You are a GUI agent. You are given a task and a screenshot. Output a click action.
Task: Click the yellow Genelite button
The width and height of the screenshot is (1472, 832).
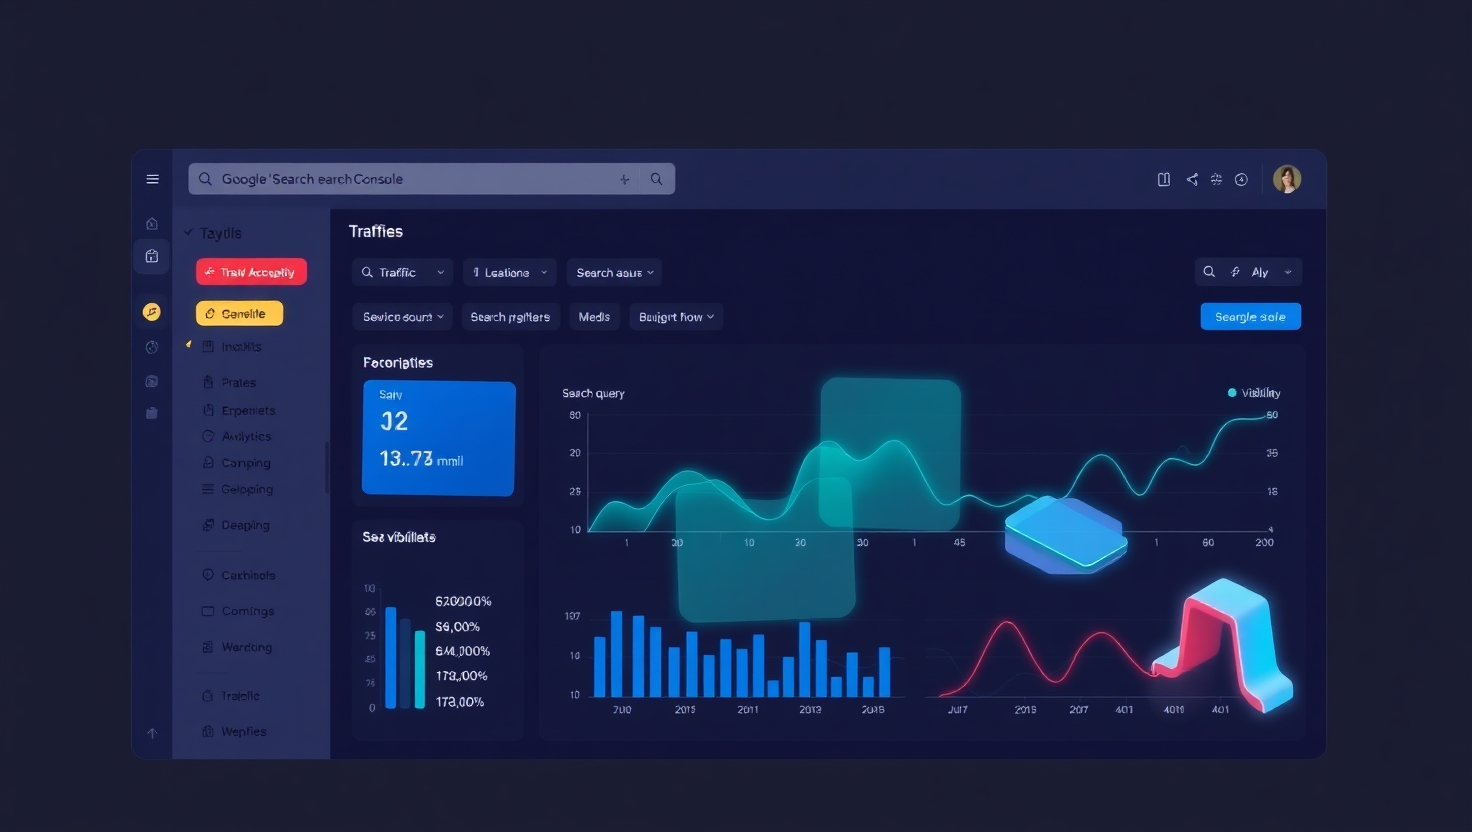tap(239, 312)
